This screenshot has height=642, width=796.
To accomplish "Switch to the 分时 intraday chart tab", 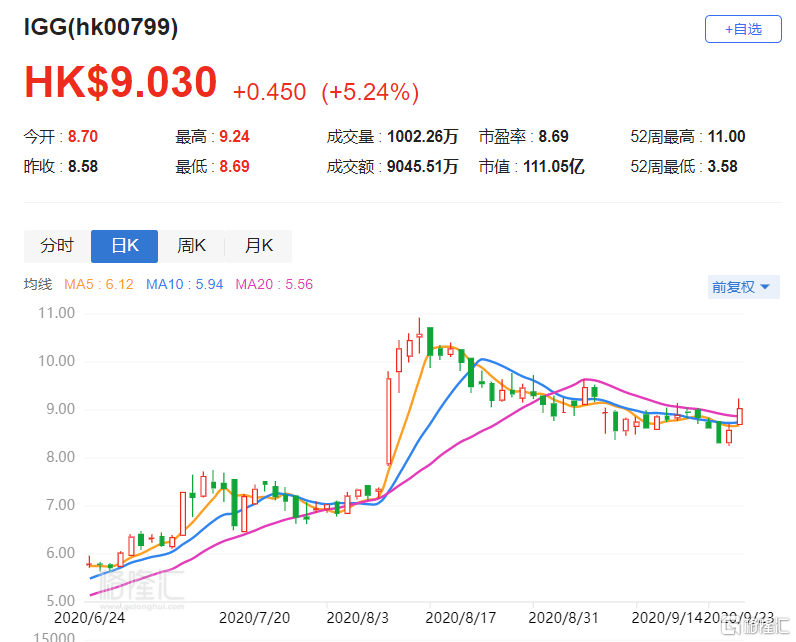I will 57,246.
